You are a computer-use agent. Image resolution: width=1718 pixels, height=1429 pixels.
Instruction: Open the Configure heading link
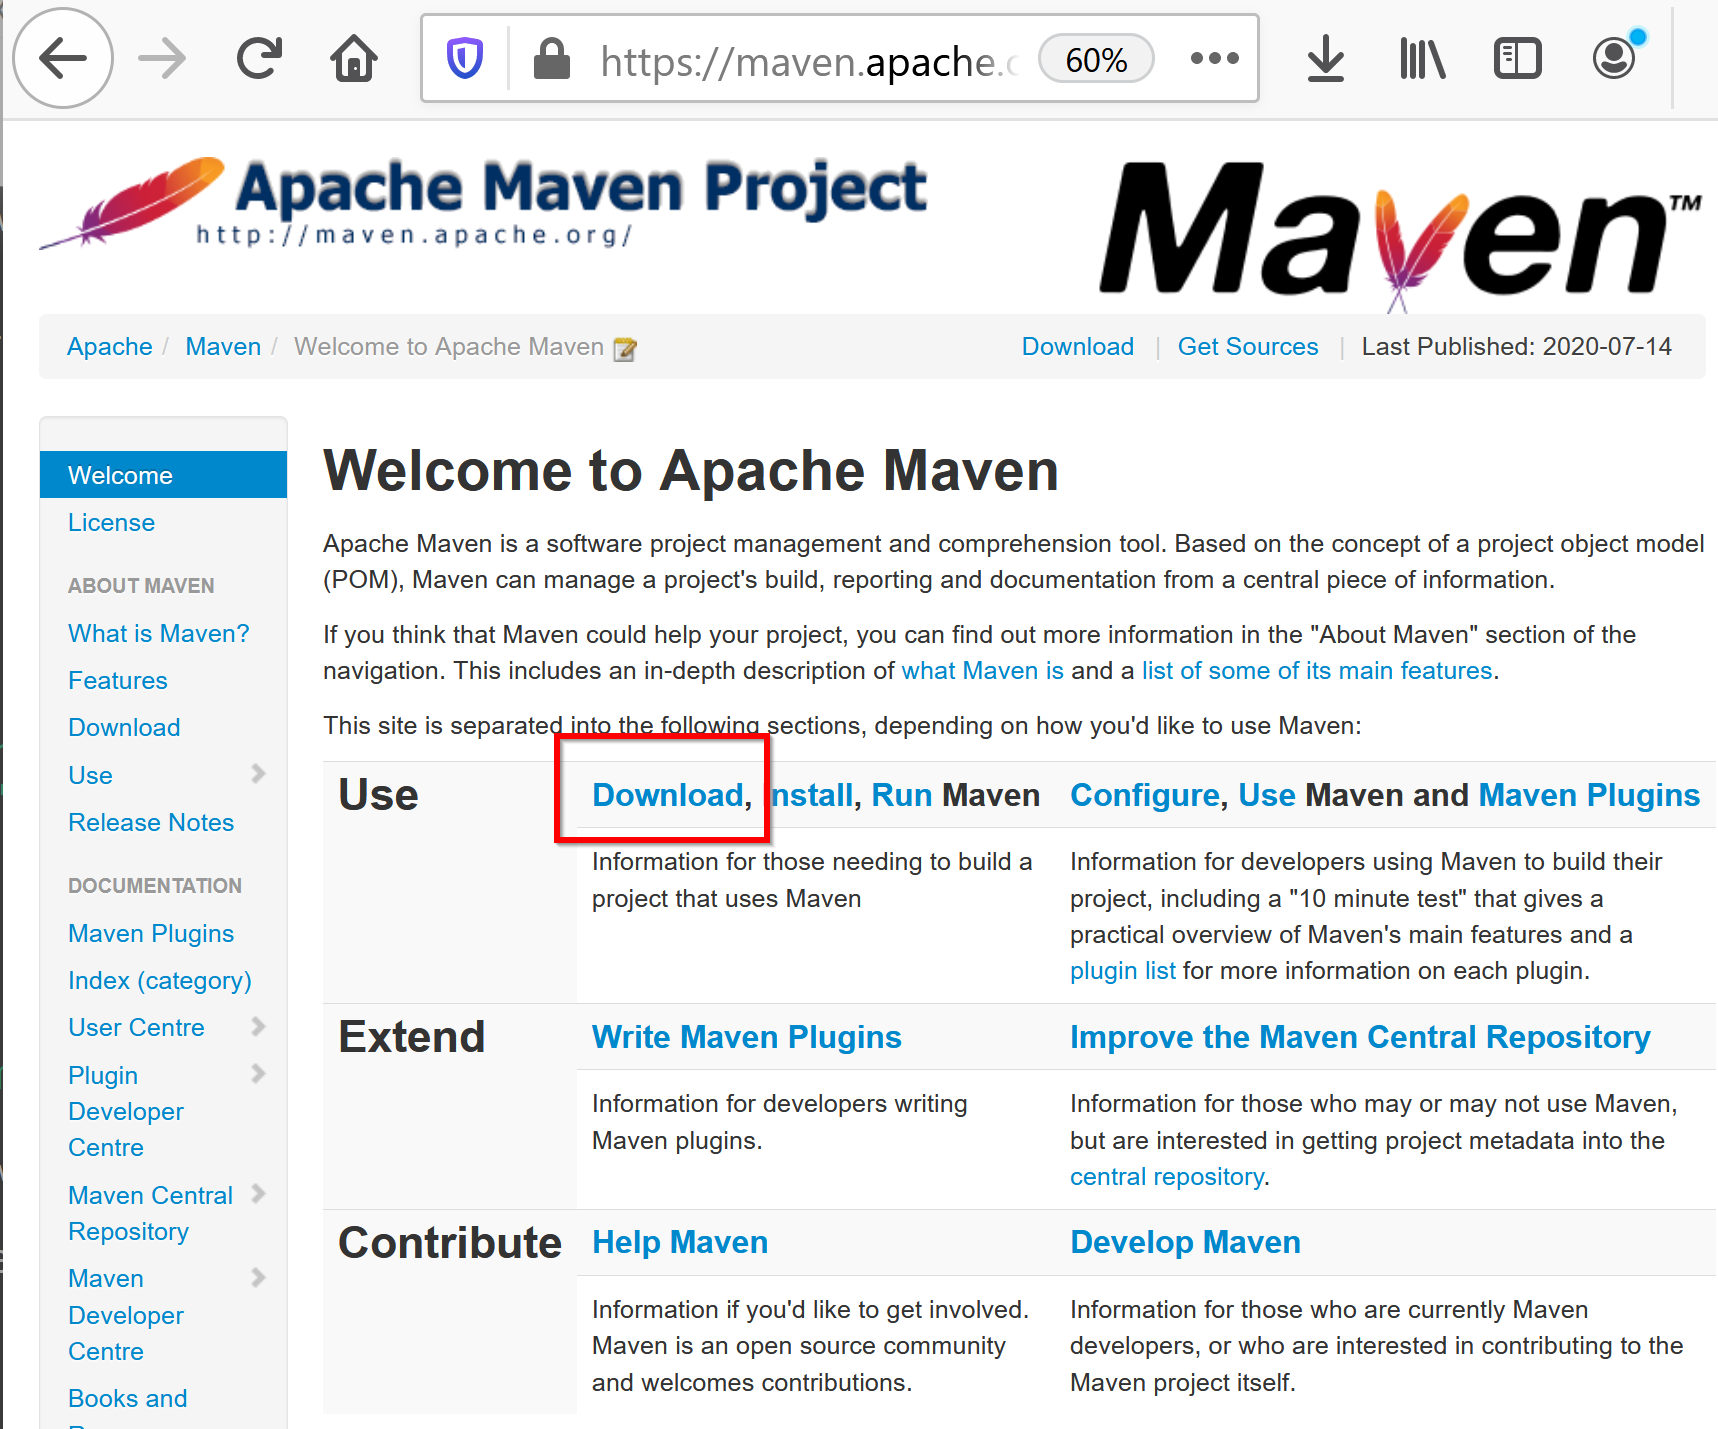pos(1144,795)
